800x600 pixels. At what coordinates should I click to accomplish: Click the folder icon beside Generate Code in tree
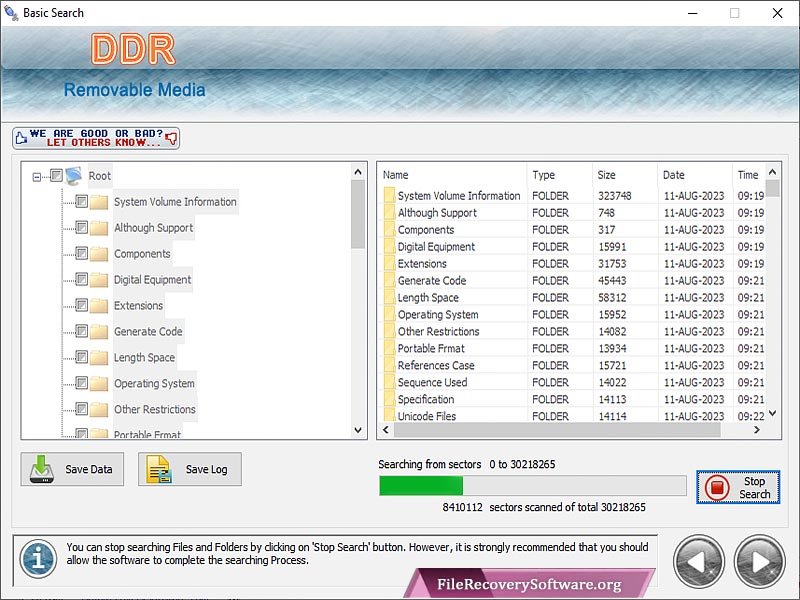[99, 332]
